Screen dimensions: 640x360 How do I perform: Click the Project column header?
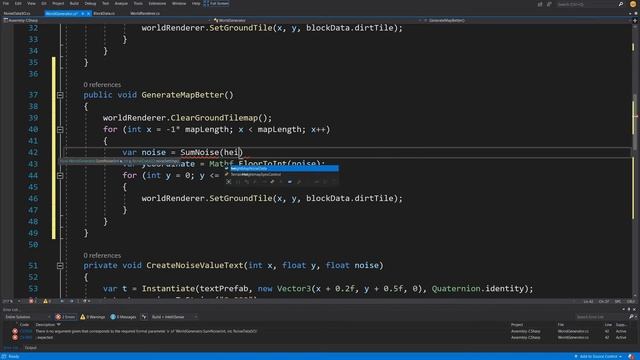pyautogui.click(x=517, y=325)
